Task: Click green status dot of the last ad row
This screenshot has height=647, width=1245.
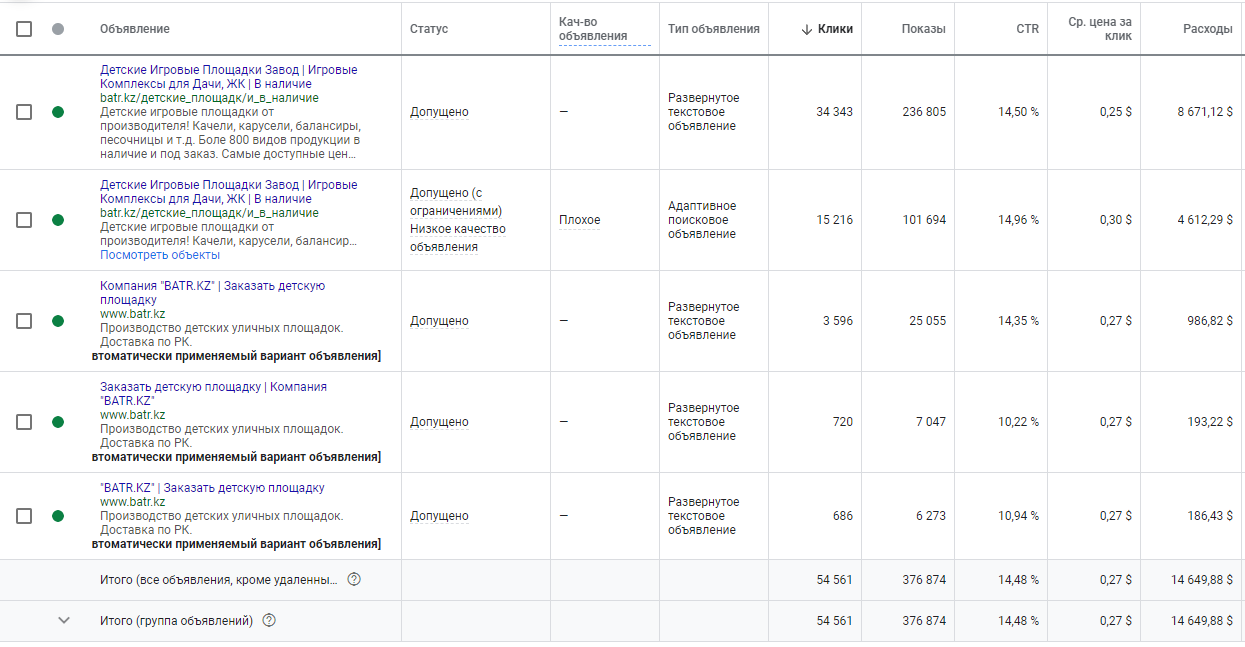Action: 57,516
